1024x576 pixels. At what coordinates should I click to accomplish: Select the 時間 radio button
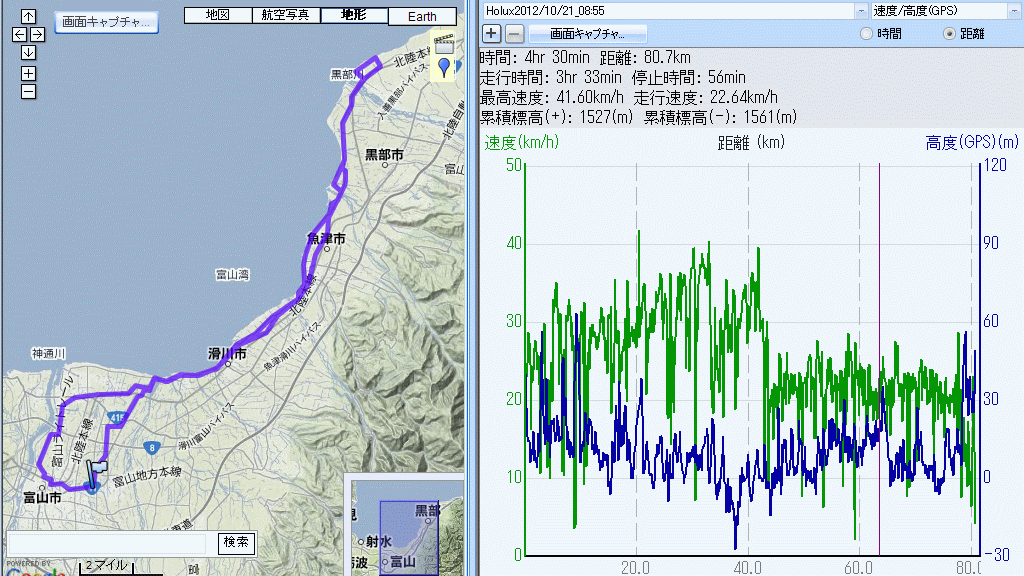tap(866, 34)
